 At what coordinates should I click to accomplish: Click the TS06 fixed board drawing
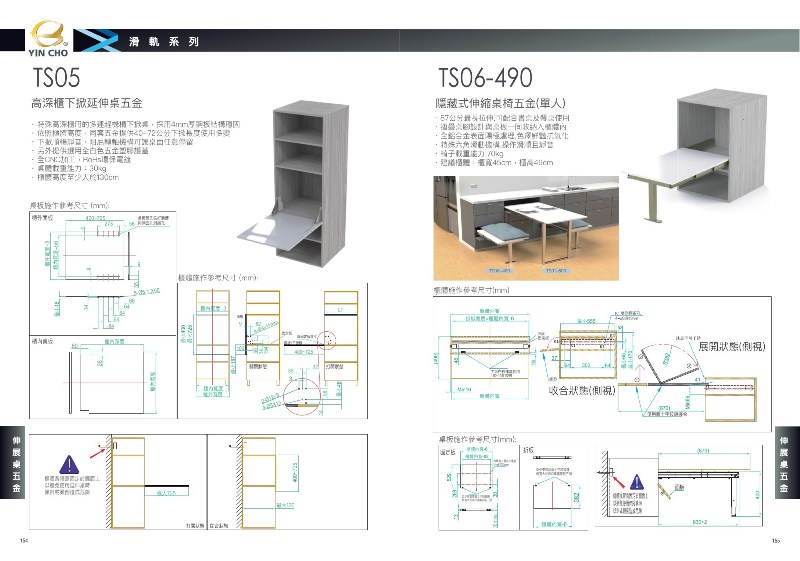pyautogui.click(x=480, y=487)
